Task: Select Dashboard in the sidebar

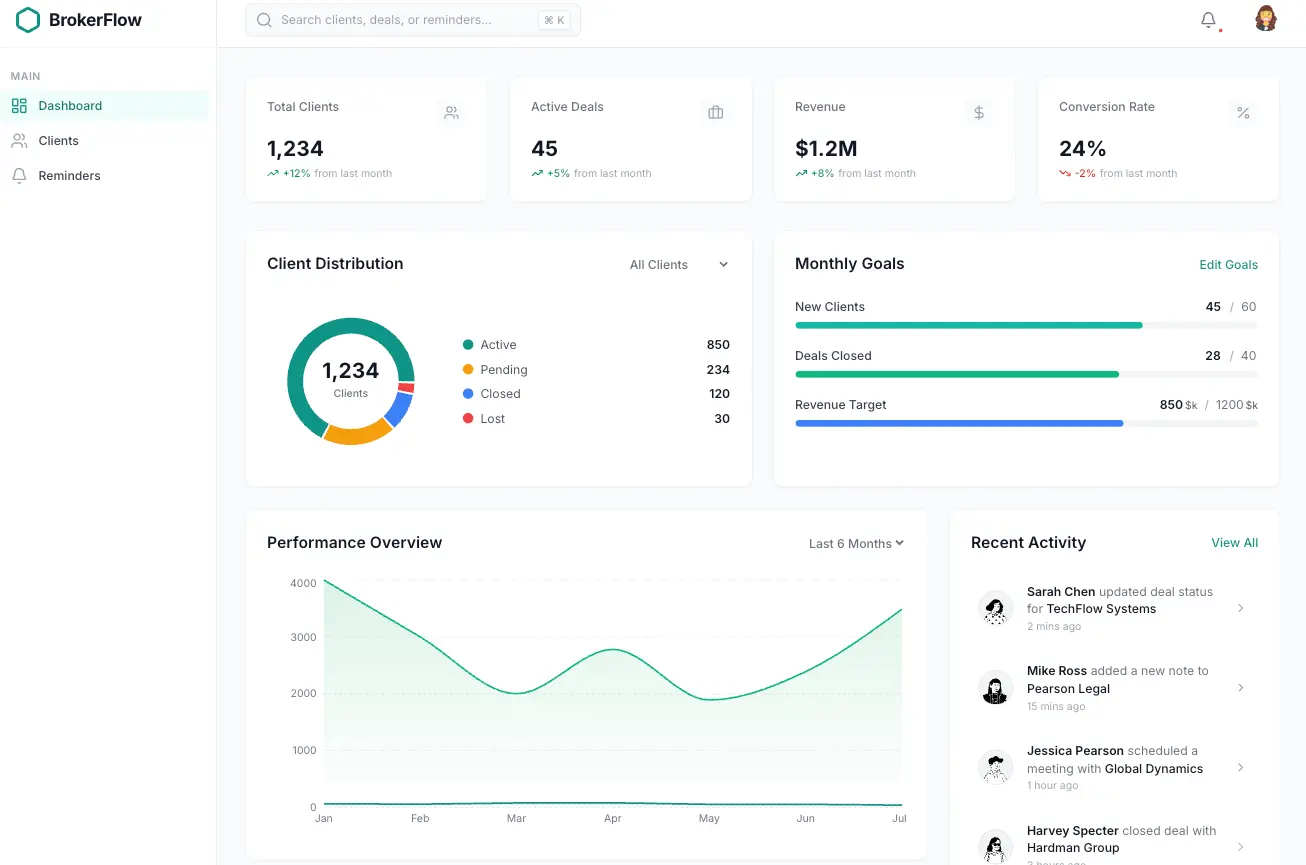Action: point(70,106)
